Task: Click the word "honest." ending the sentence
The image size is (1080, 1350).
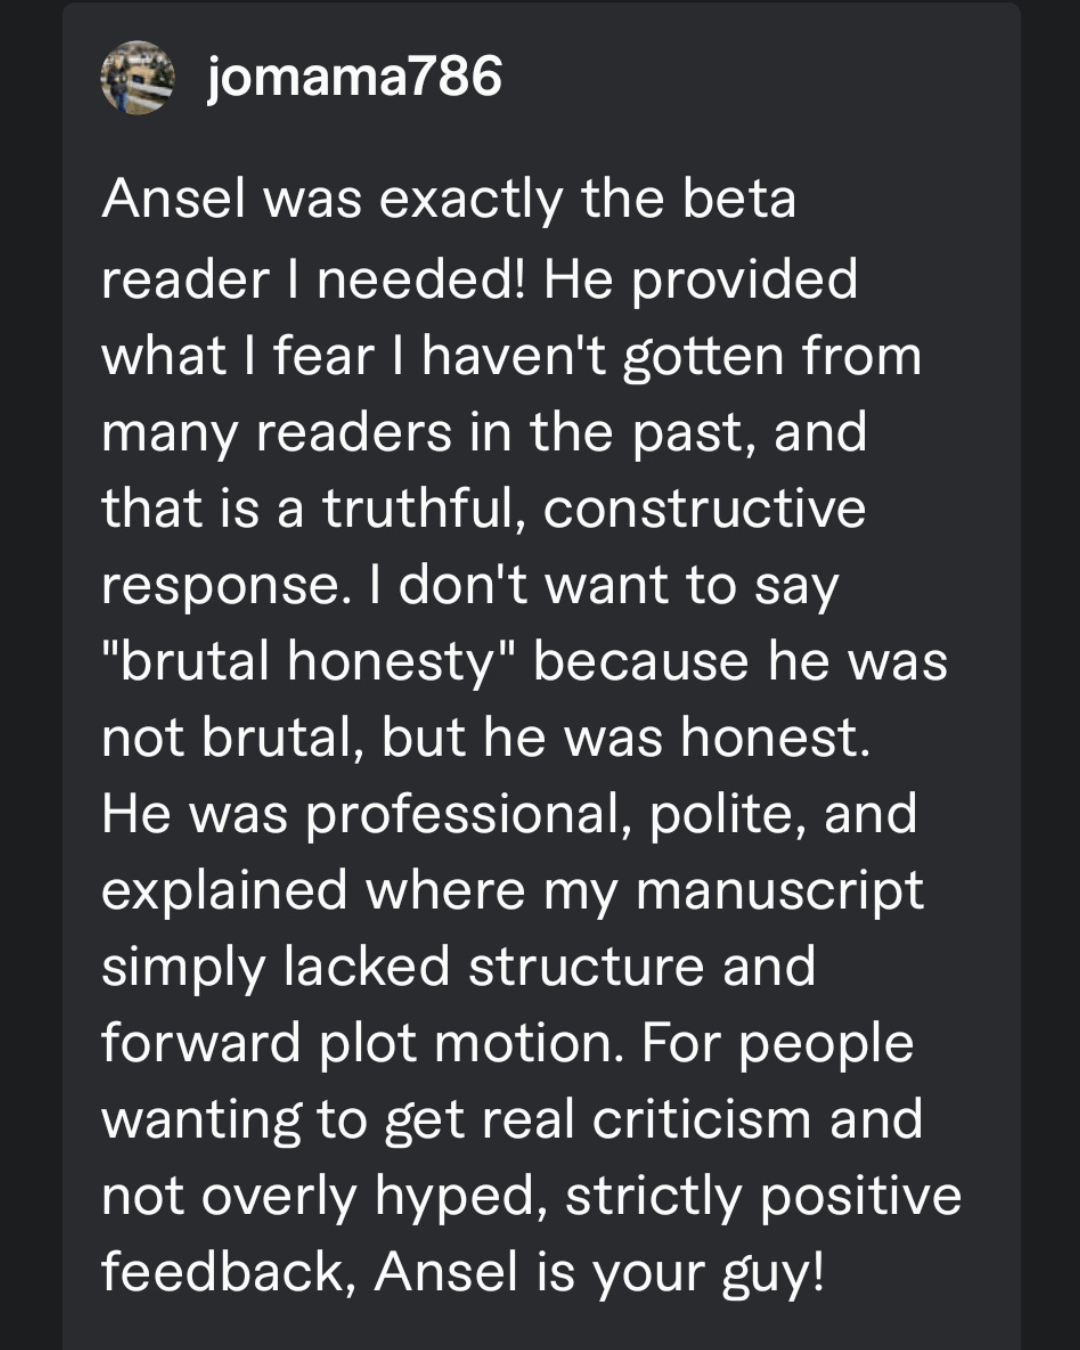Action: [x=775, y=738]
